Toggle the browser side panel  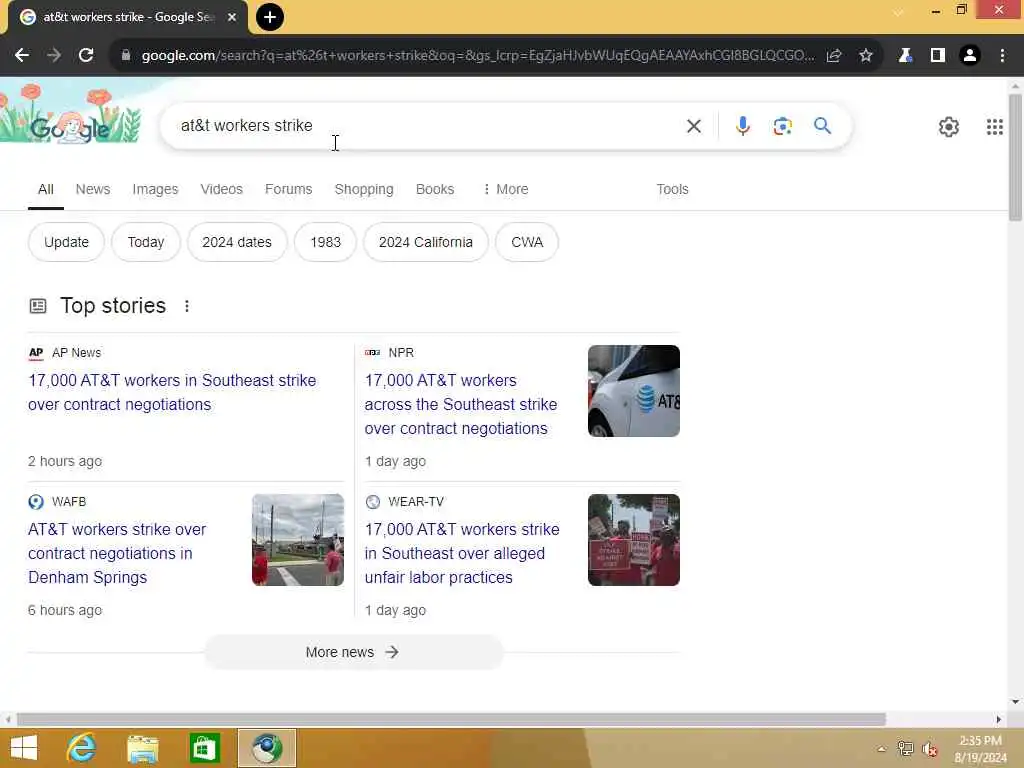(938, 56)
